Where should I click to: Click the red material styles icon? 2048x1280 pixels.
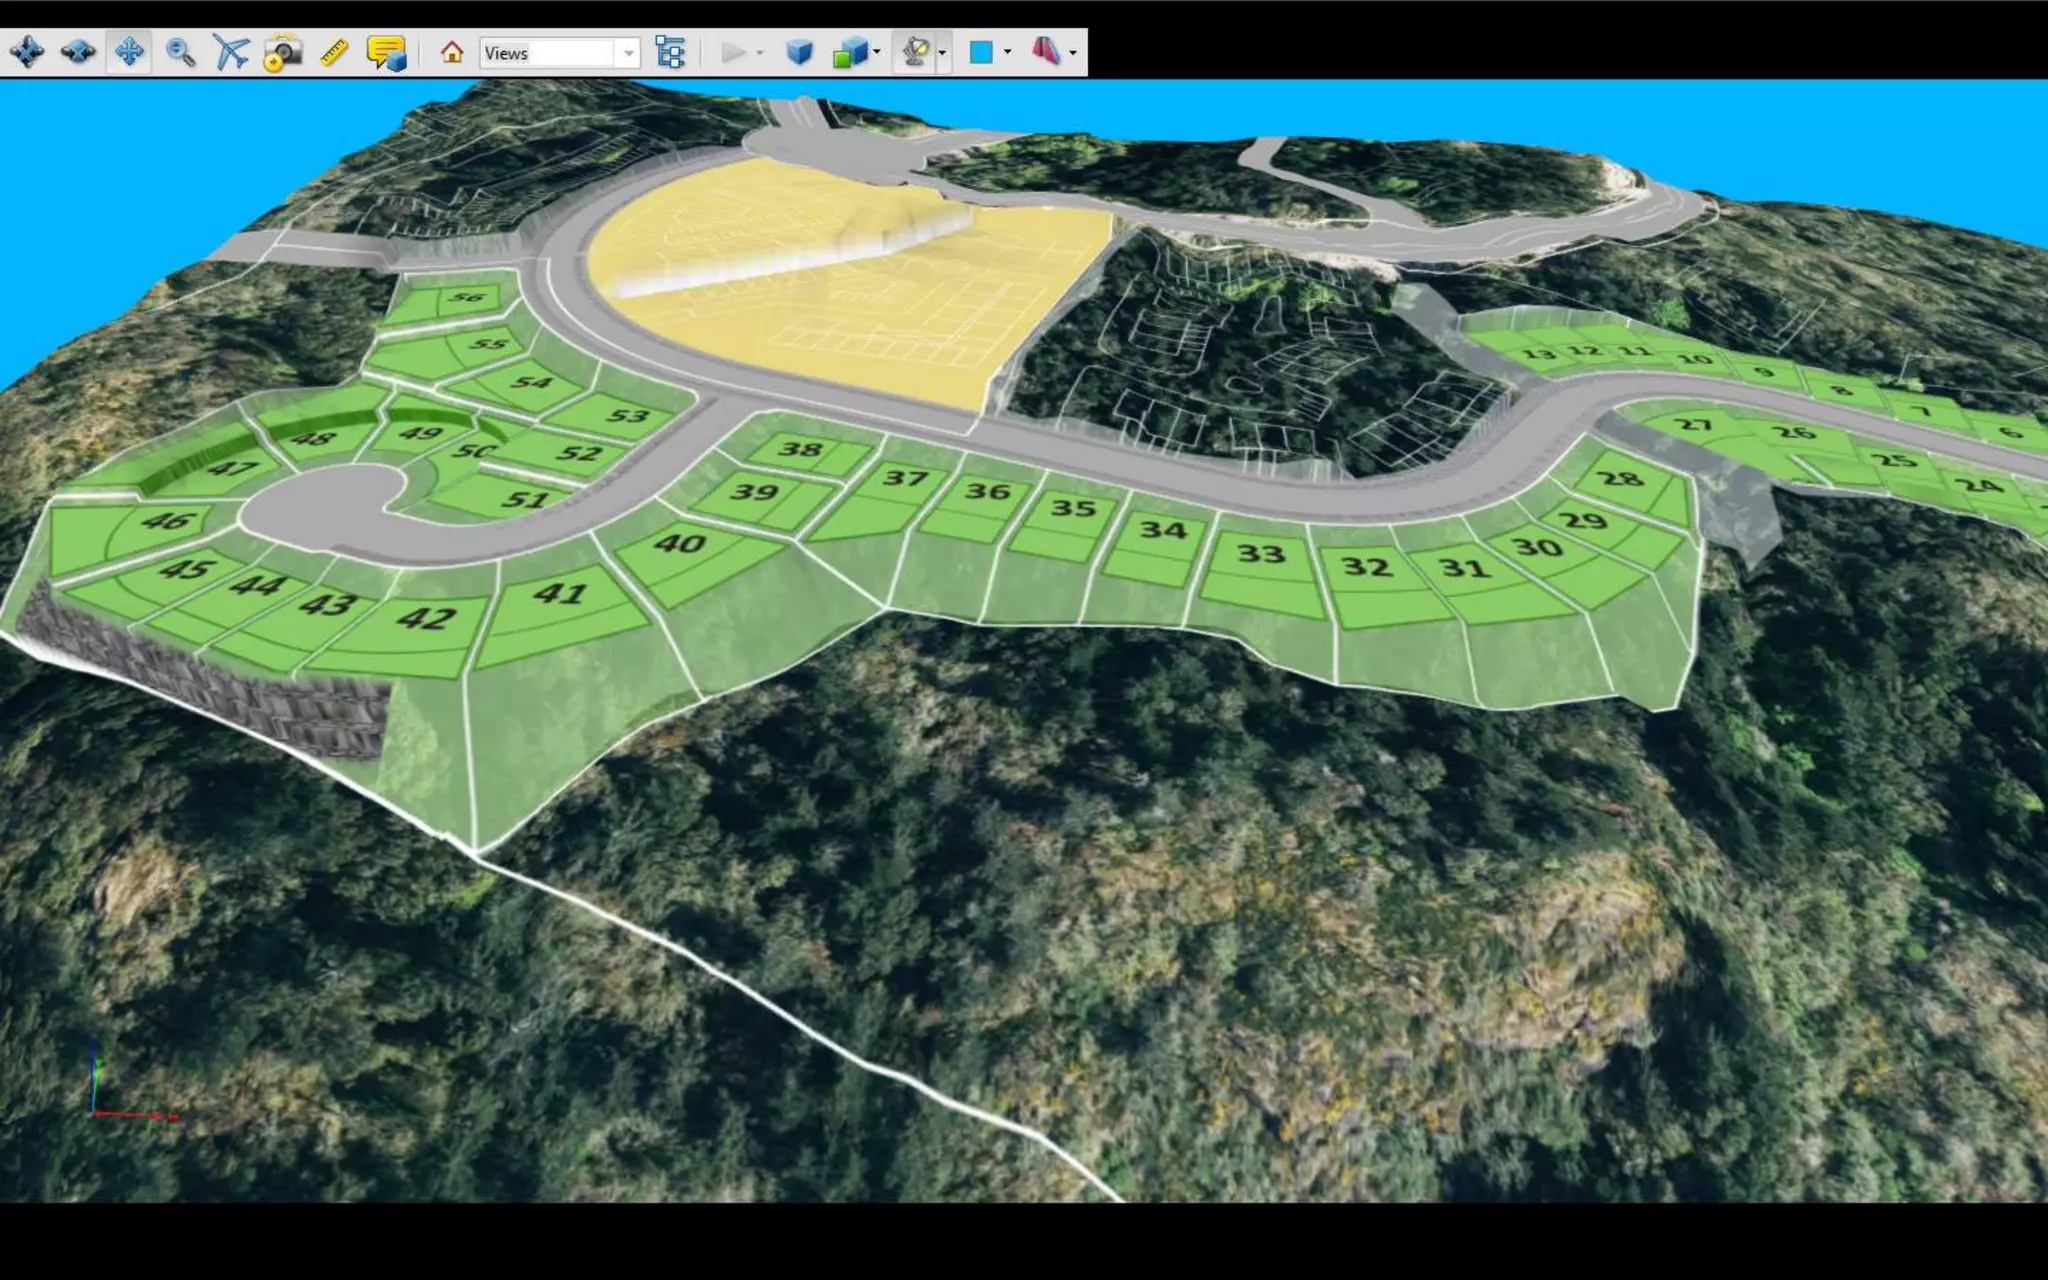point(1046,52)
